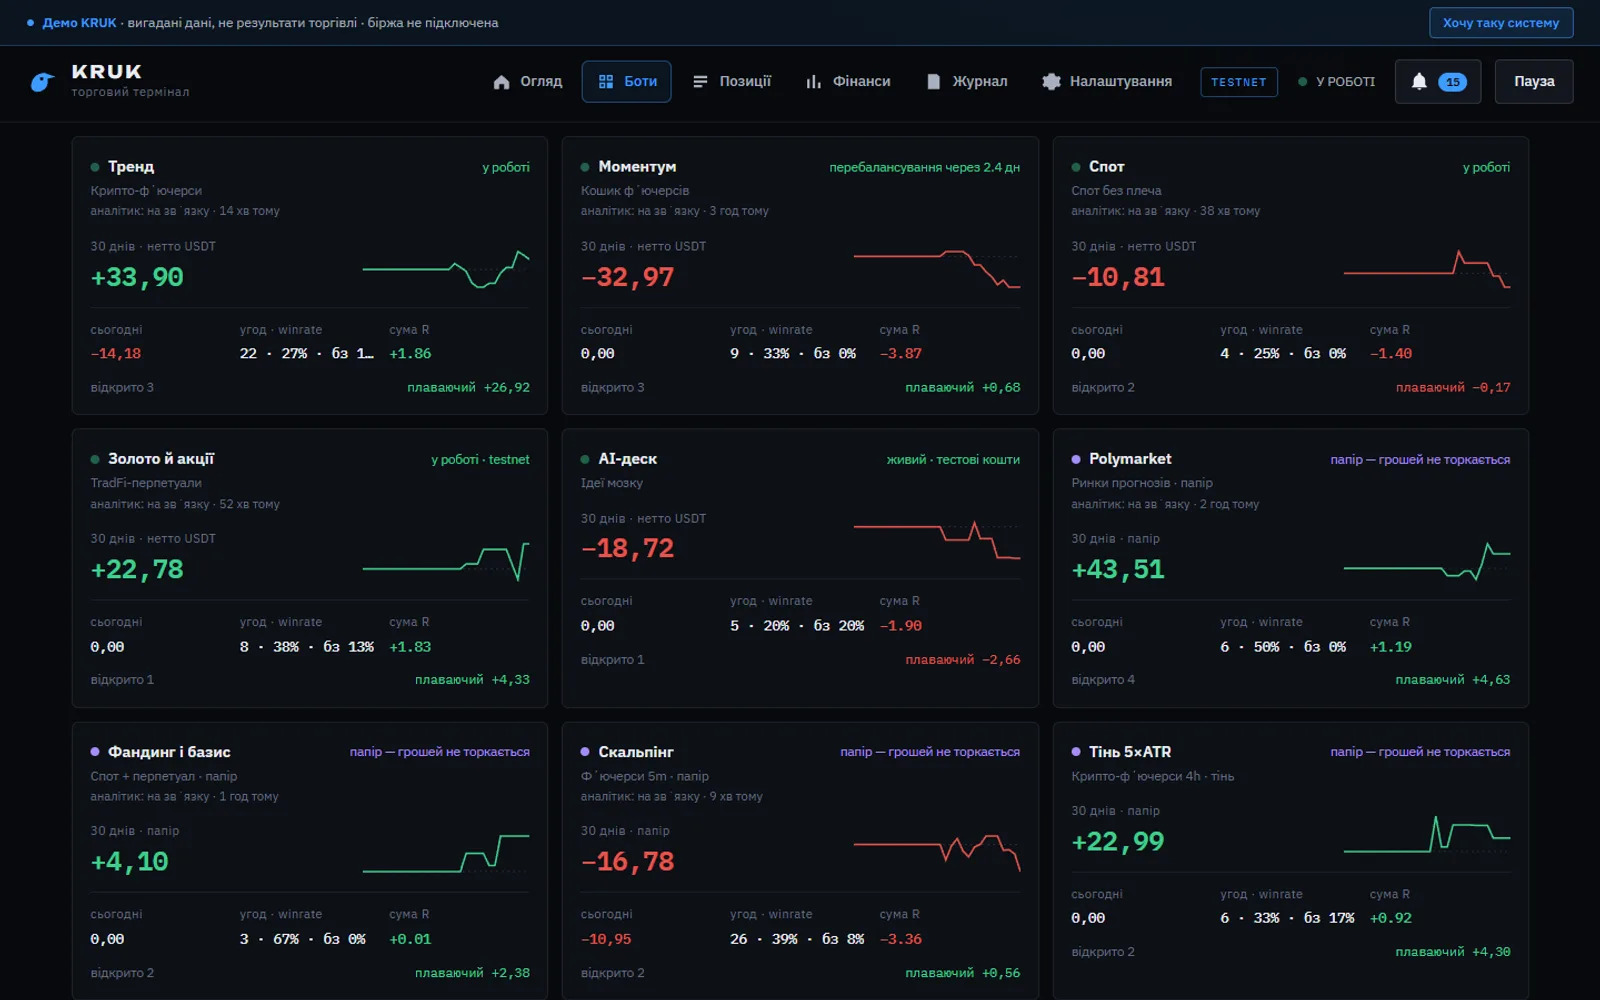
Task: Click the Моментум sparkline chart
Action: tap(937, 269)
